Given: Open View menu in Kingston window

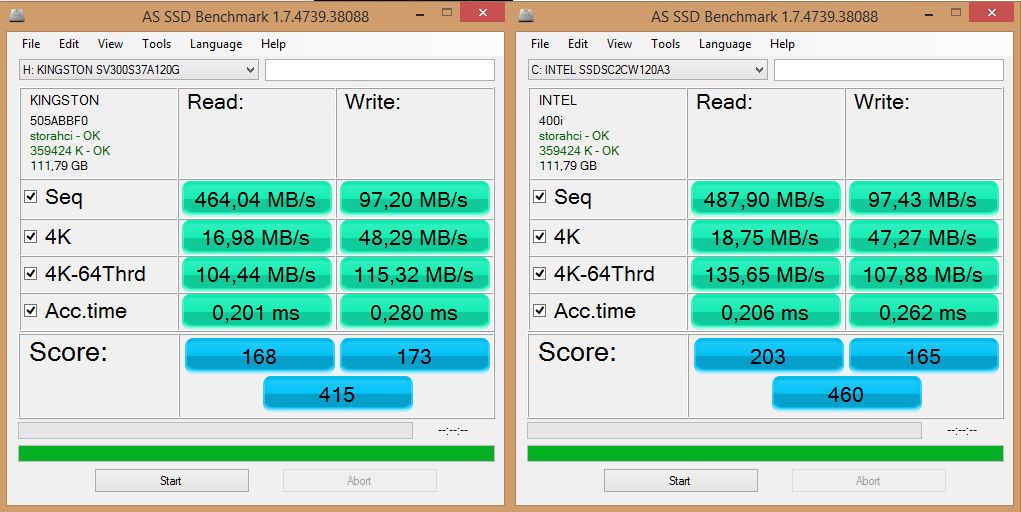Looking at the screenshot, I should (x=110, y=44).
